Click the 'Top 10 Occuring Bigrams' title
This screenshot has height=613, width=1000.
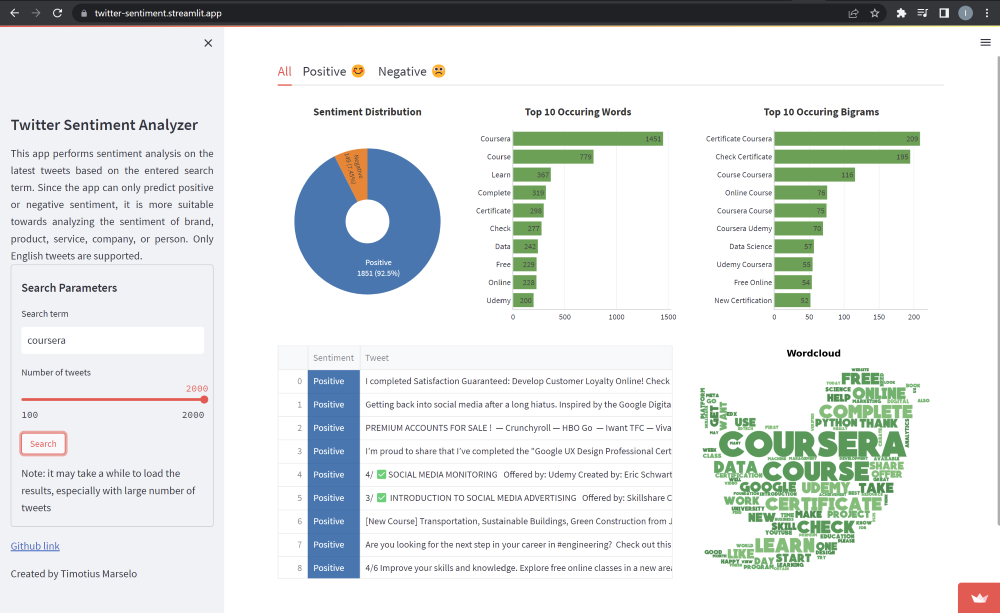pos(821,112)
